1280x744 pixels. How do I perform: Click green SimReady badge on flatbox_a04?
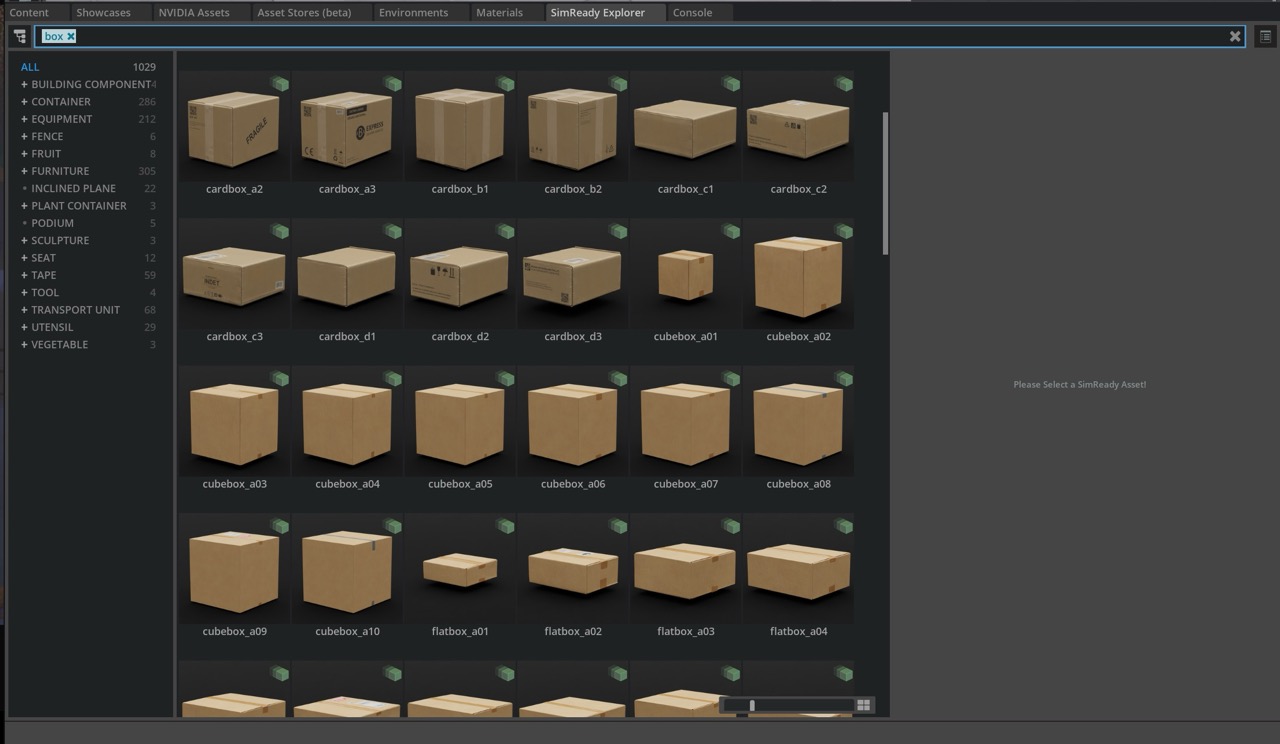point(844,526)
